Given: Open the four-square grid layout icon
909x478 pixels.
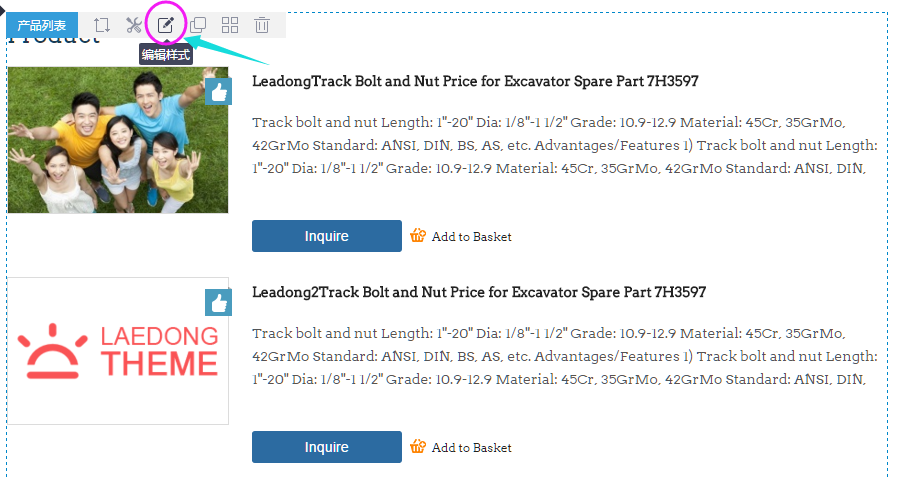Looking at the screenshot, I should point(230,25).
